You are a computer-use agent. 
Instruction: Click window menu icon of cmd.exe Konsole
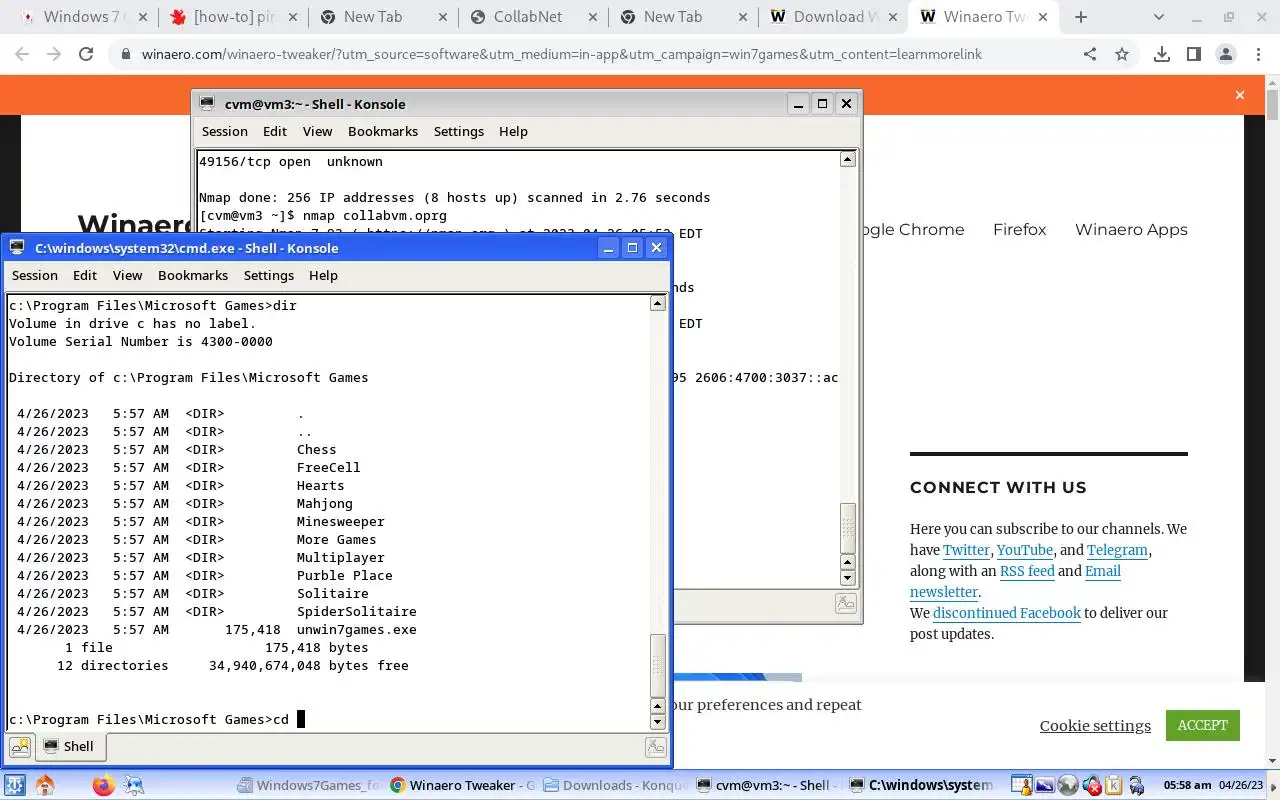coord(17,248)
